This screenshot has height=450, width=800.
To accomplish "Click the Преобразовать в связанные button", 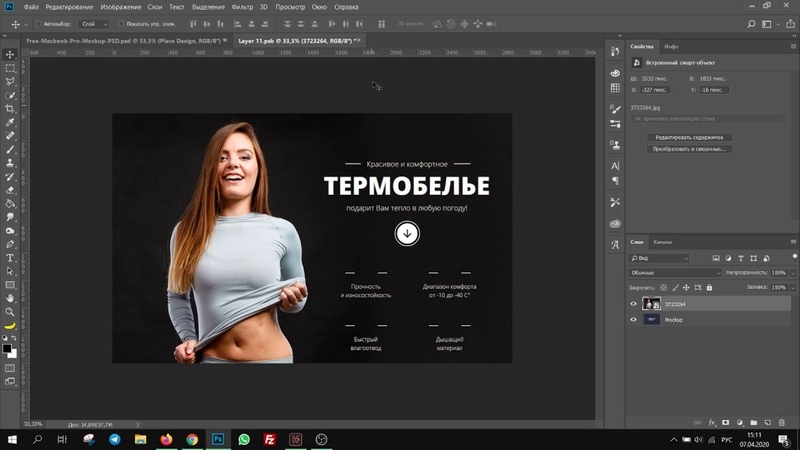I will pos(688,149).
